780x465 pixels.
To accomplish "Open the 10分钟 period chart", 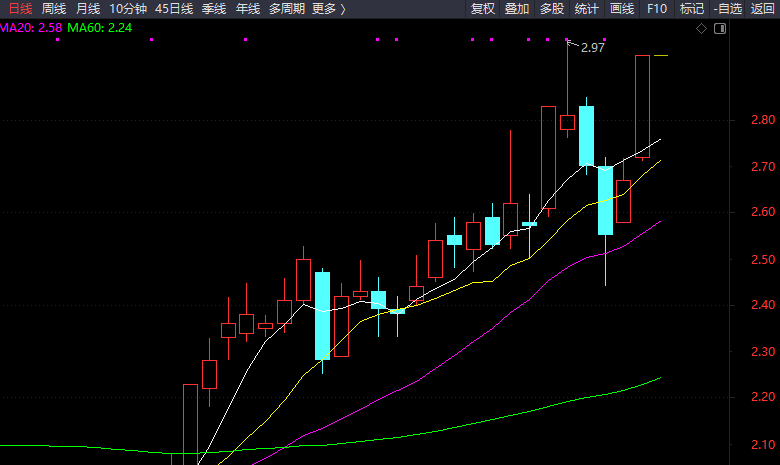I will pos(128,9).
